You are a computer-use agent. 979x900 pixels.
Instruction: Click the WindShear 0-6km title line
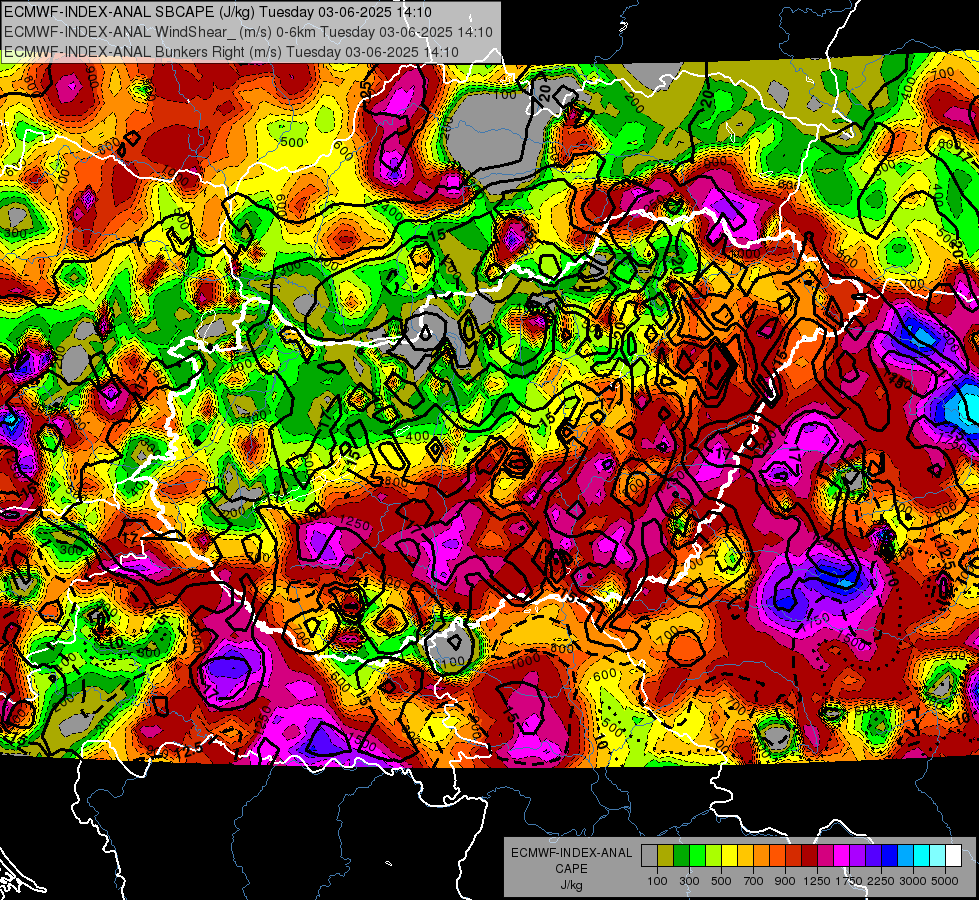[x=248, y=31]
